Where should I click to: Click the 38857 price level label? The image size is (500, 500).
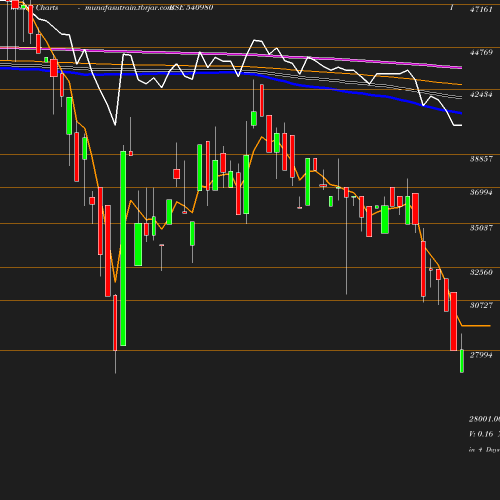point(481,159)
